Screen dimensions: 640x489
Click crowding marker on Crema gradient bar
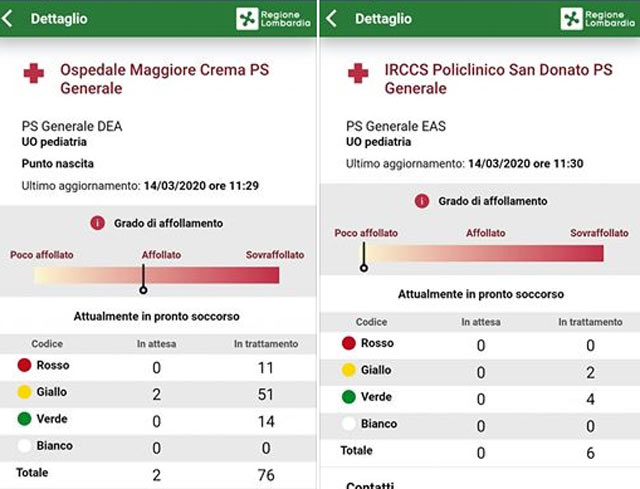(143, 290)
